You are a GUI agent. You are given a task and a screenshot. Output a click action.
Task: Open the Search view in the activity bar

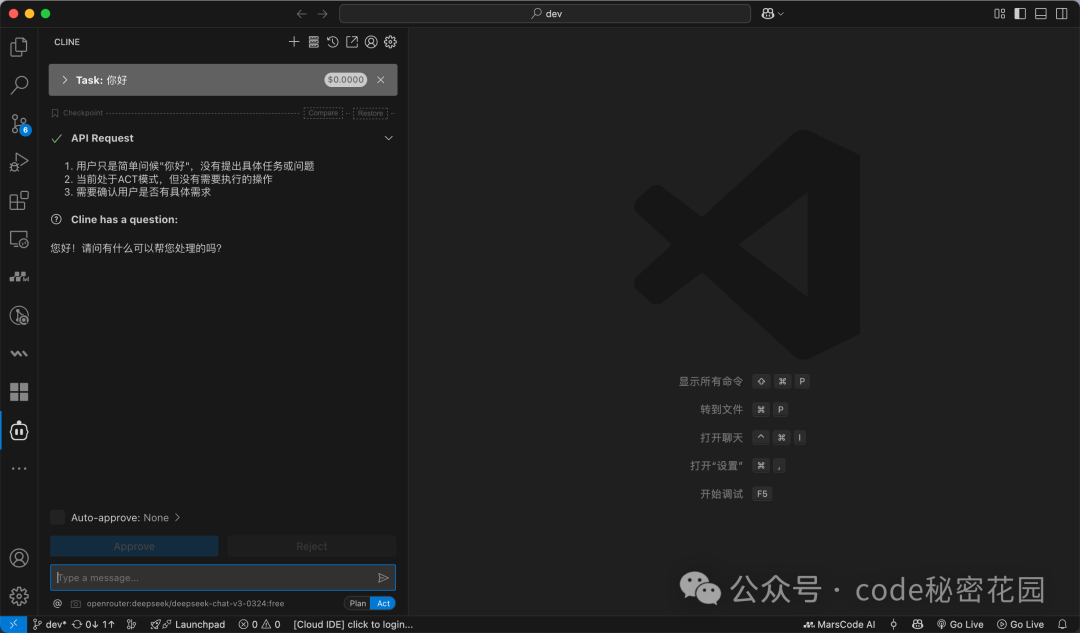[19, 85]
